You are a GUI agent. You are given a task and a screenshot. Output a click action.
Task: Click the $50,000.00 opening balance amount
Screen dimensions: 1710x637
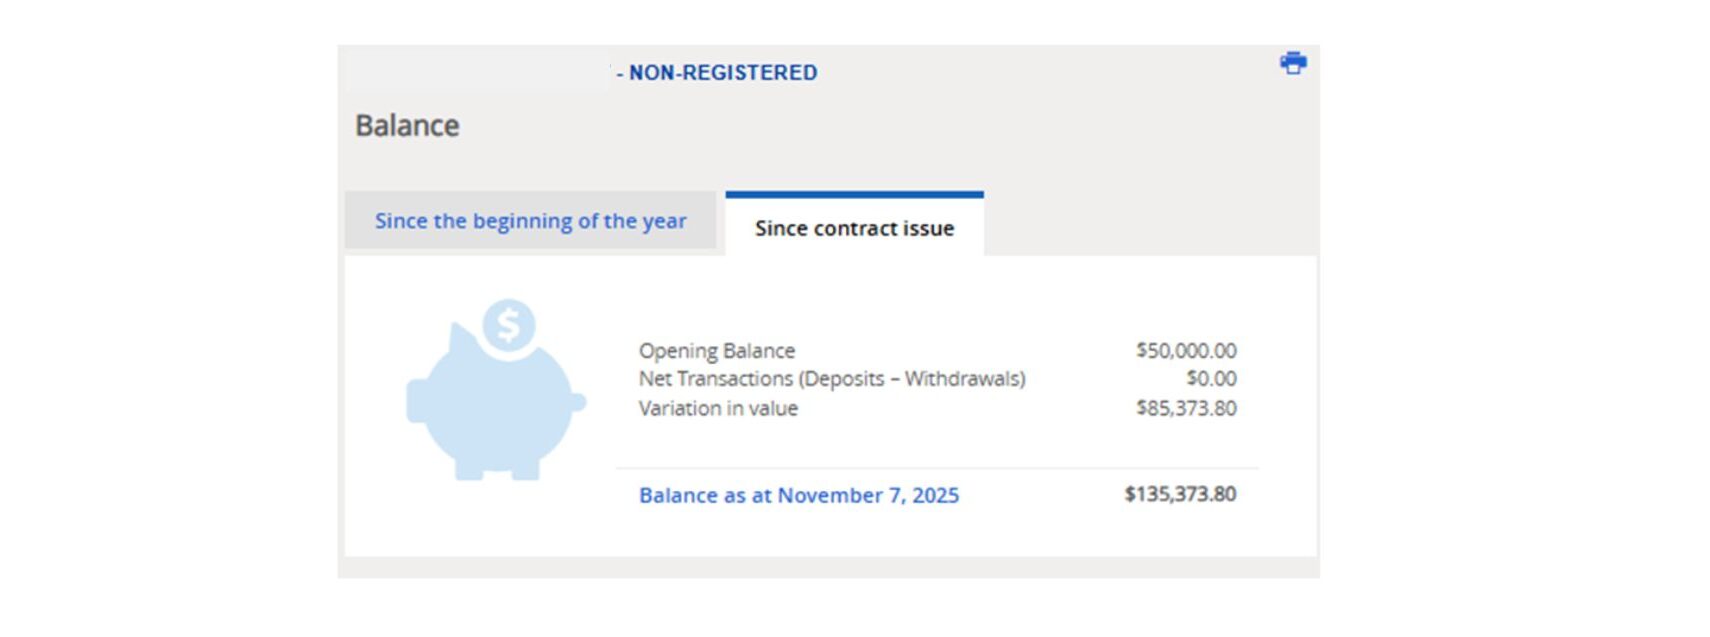pyautogui.click(x=1186, y=351)
